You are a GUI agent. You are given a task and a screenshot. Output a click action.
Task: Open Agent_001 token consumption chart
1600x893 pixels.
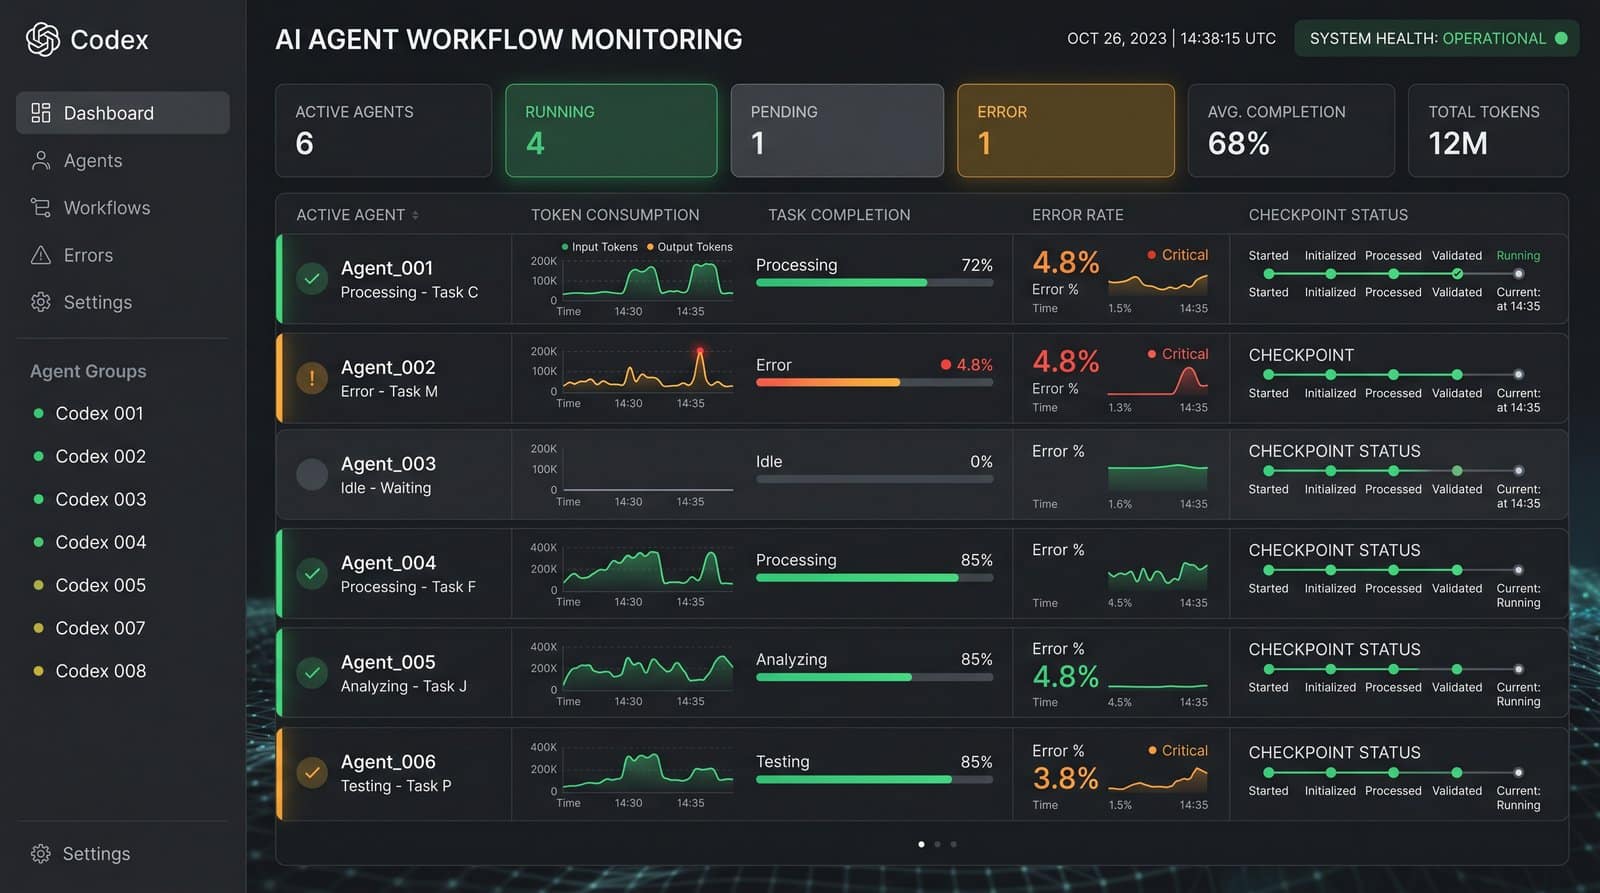[x=647, y=279]
